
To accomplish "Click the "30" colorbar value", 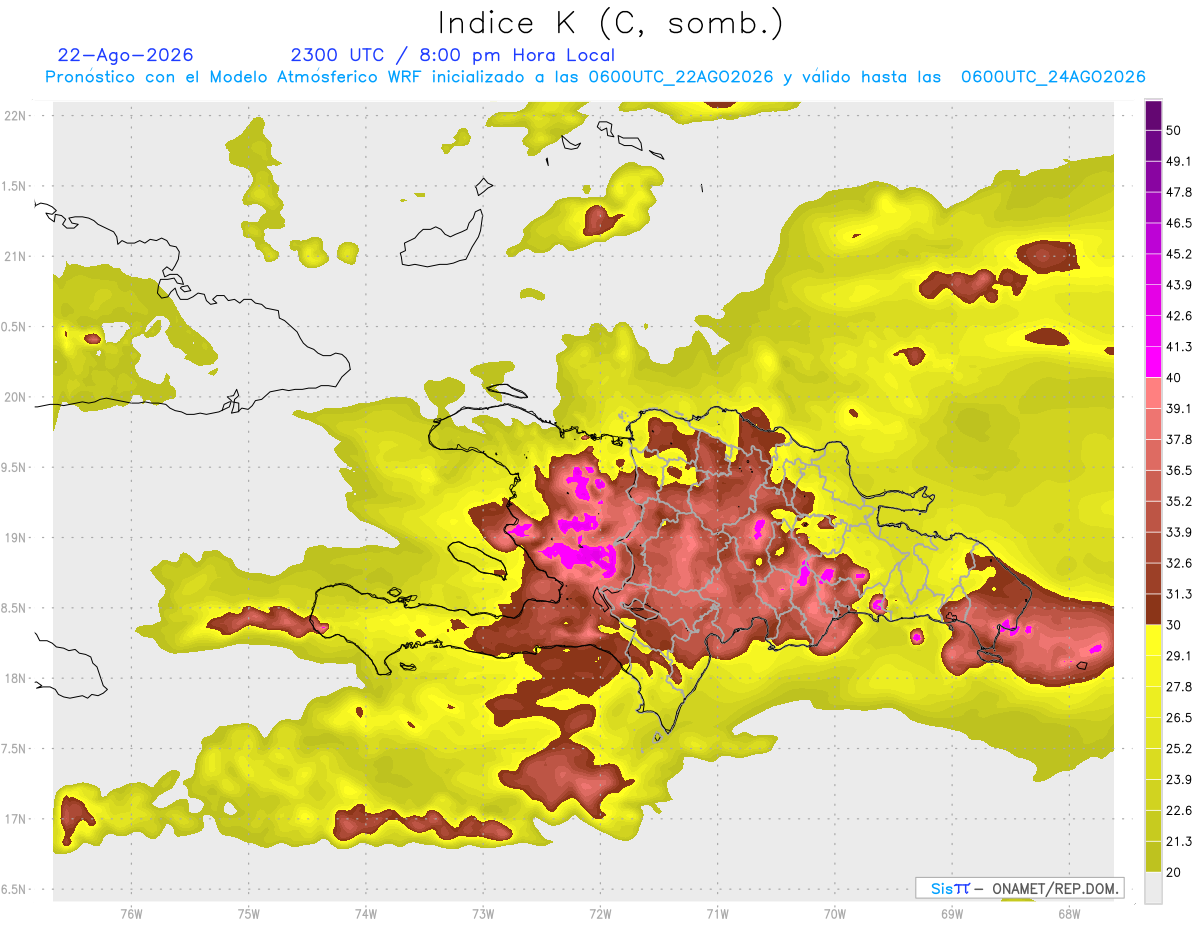I will tap(1175, 625).
